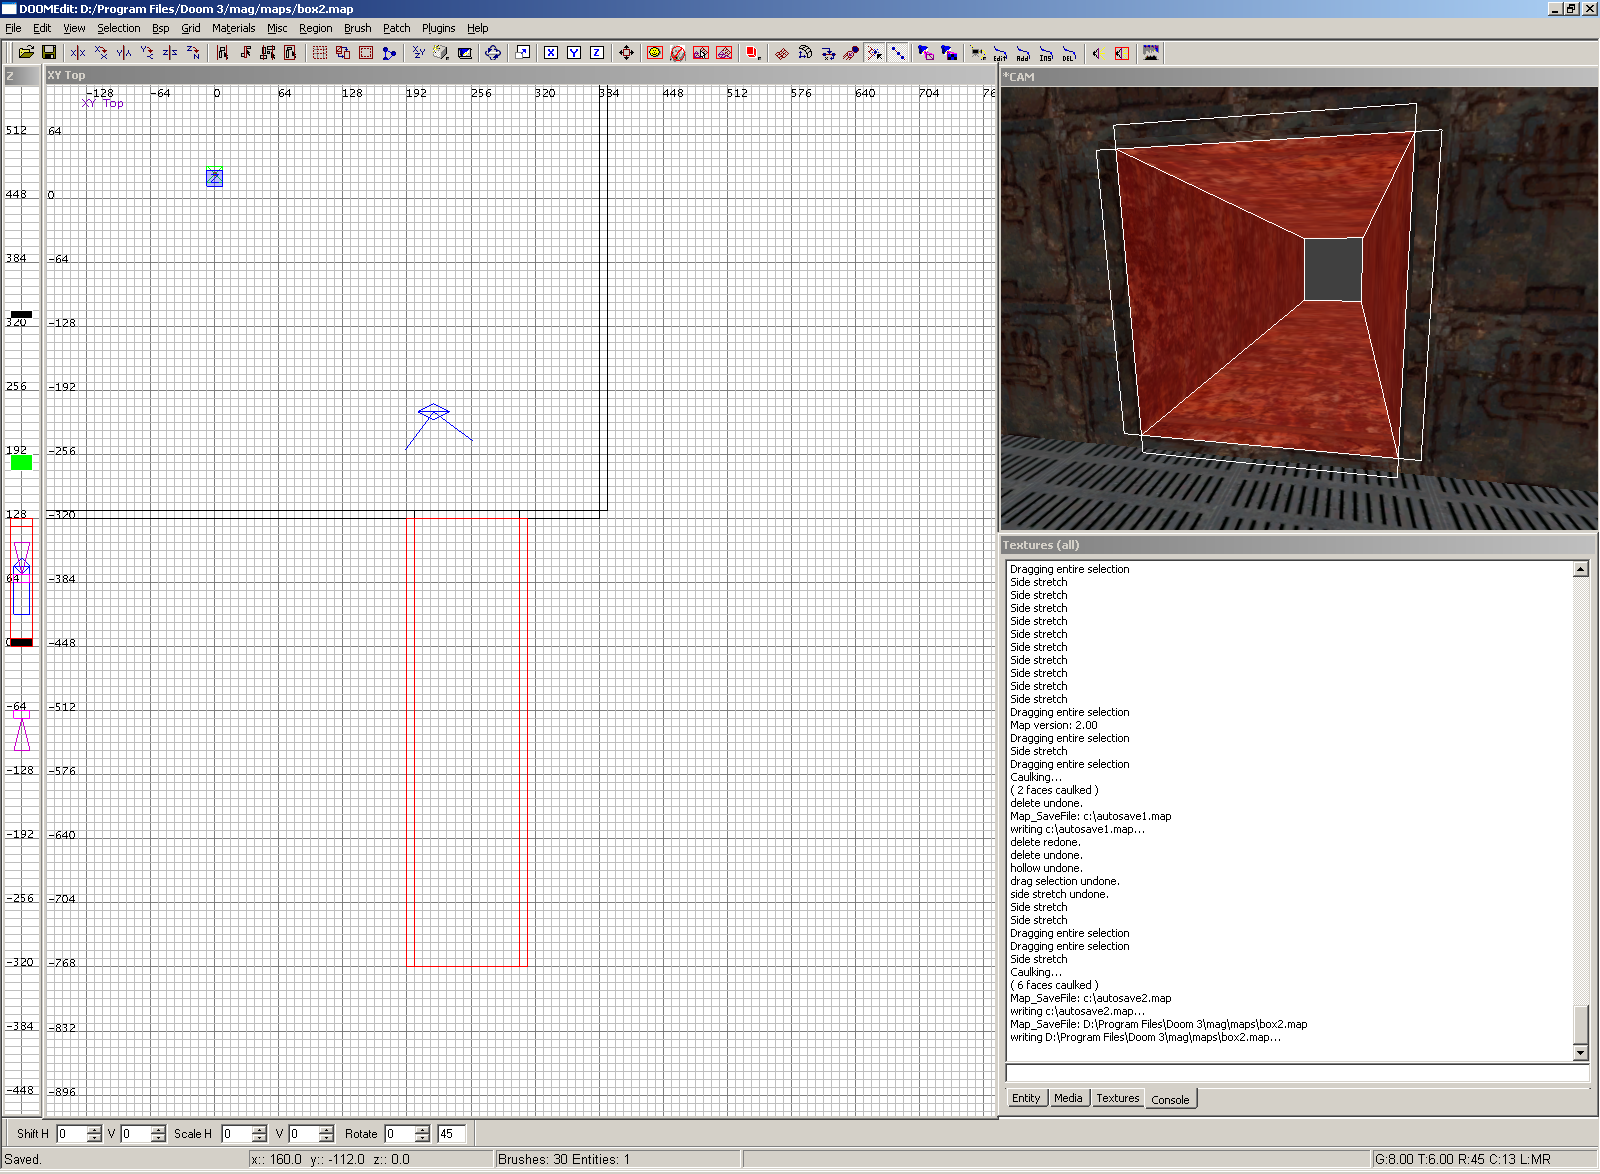Open the Brush menu
1600x1174 pixels.
click(357, 28)
